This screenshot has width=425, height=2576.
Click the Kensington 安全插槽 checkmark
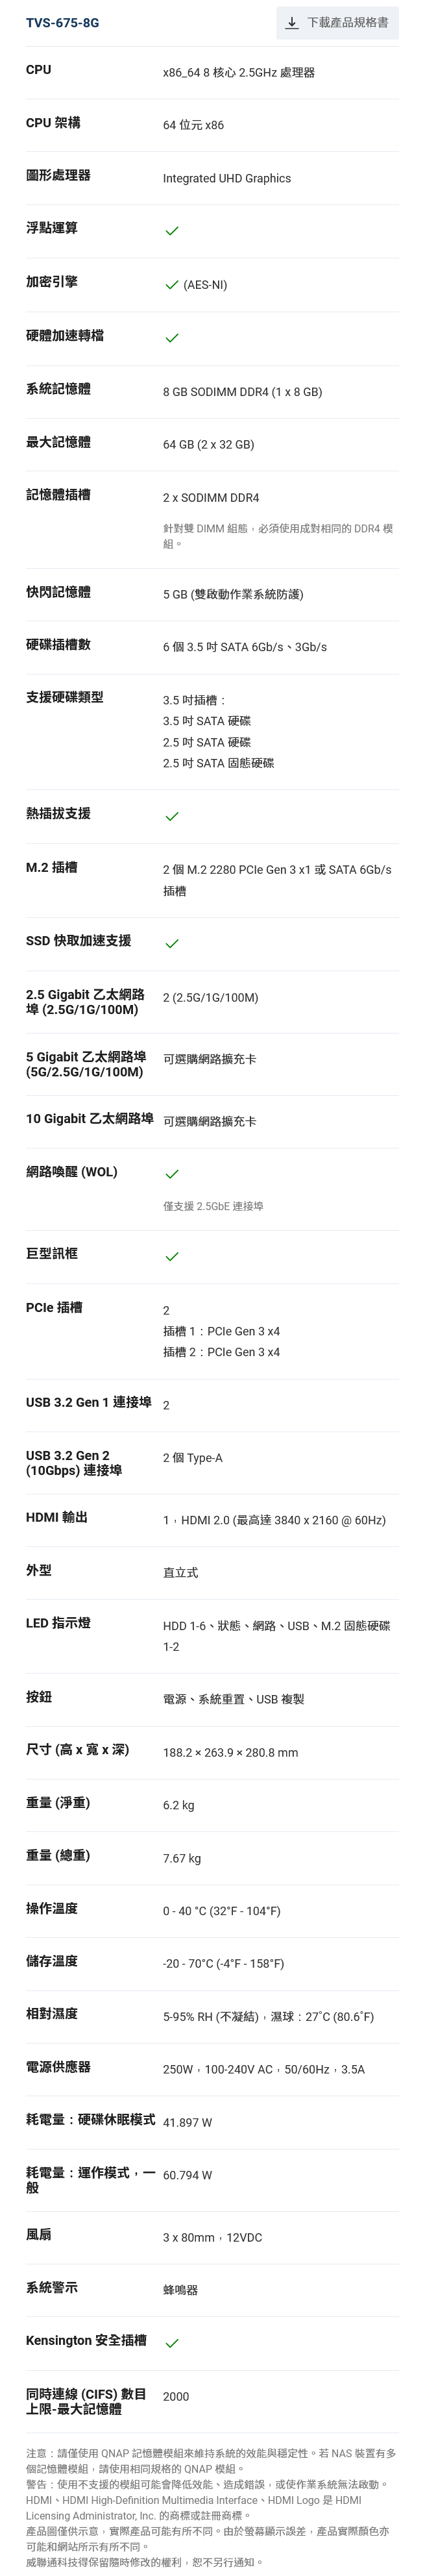pyautogui.click(x=172, y=2343)
